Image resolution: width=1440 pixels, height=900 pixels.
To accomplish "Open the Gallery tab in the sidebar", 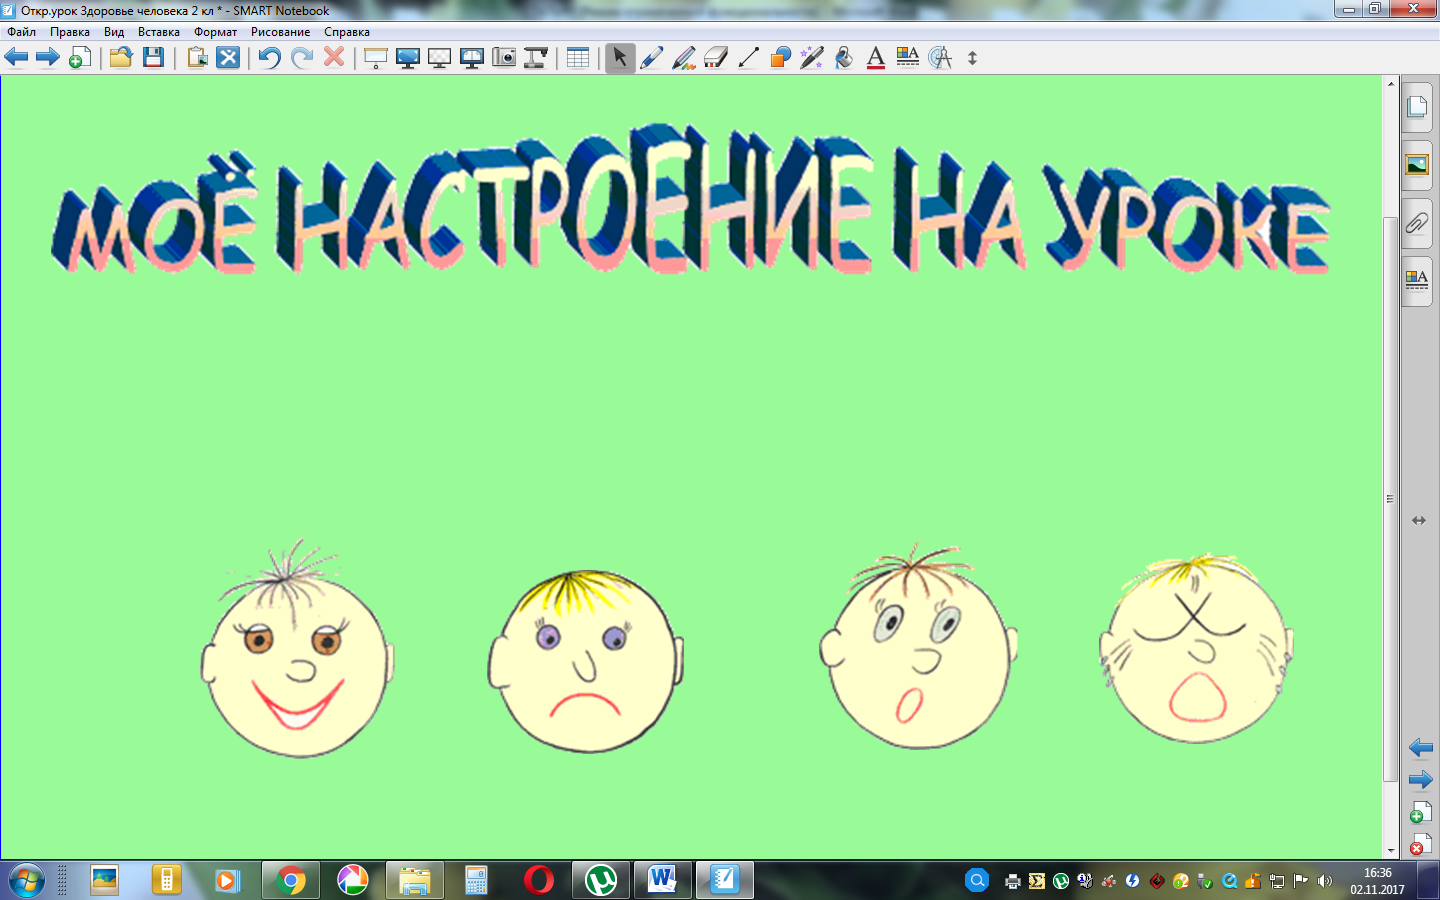I will 1417,165.
